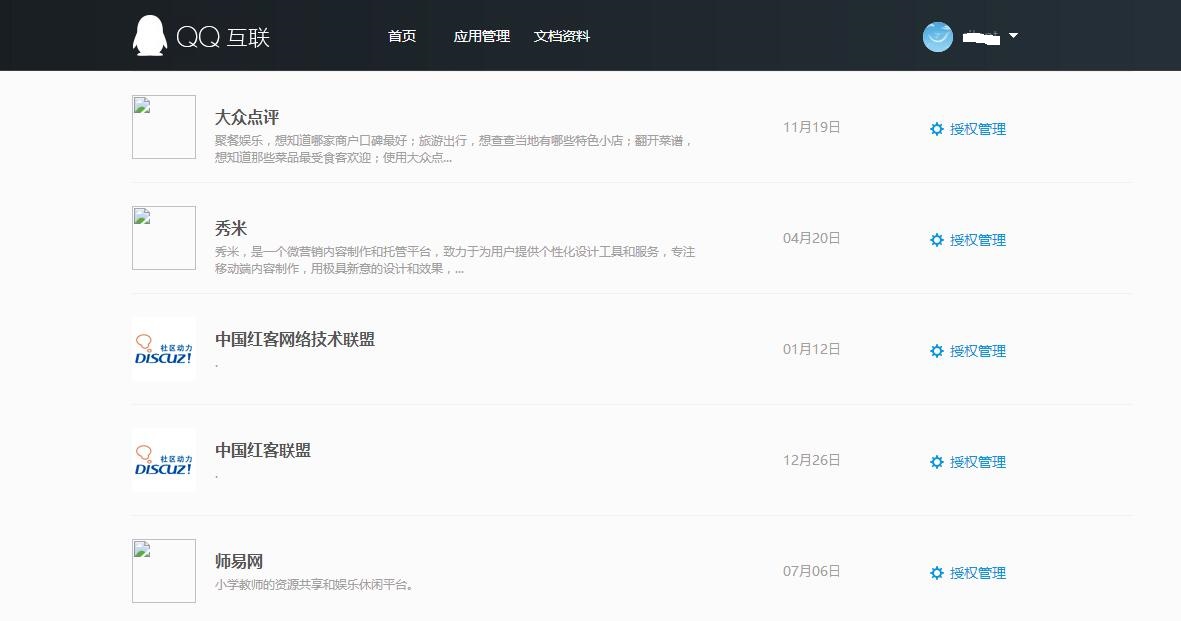Click the gear icon beside 中国红客联盟
1181x621 pixels.
click(x=937, y=462)
